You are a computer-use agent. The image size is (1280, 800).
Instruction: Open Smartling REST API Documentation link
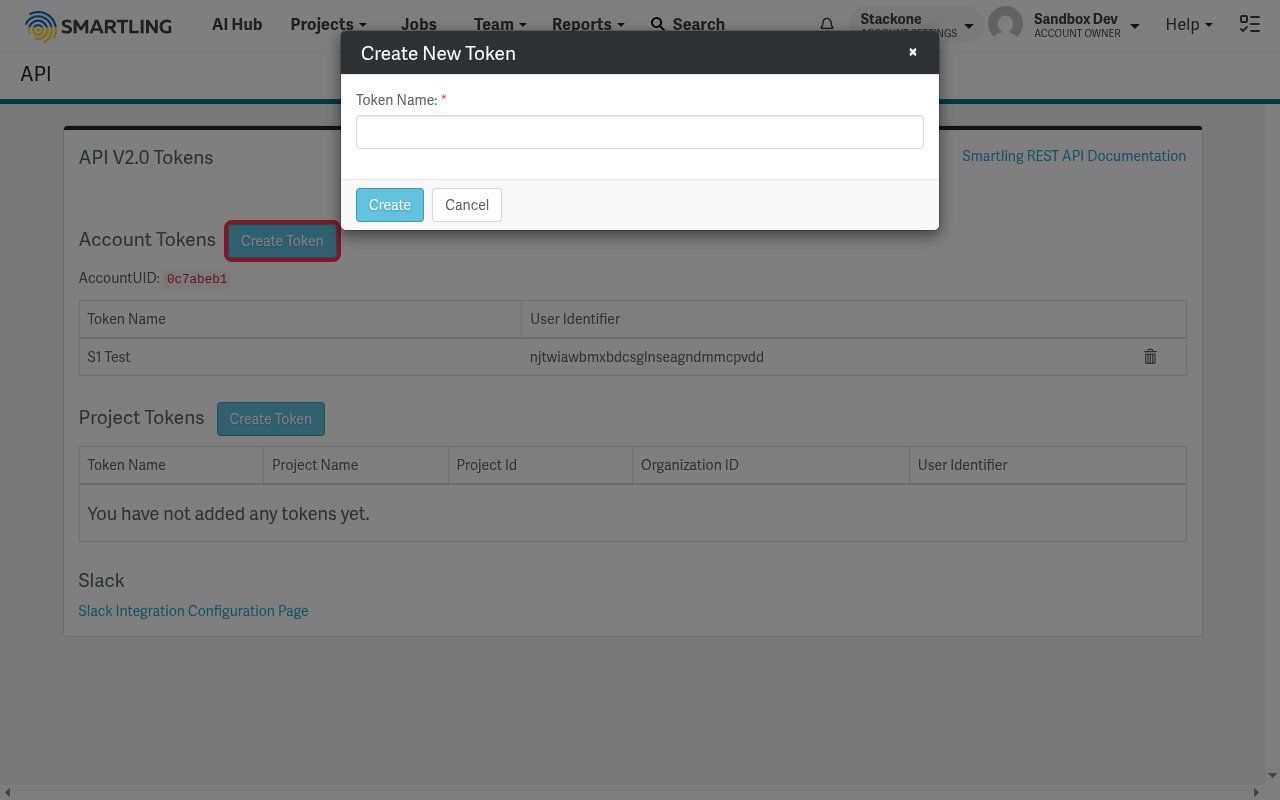[1074, 156]
